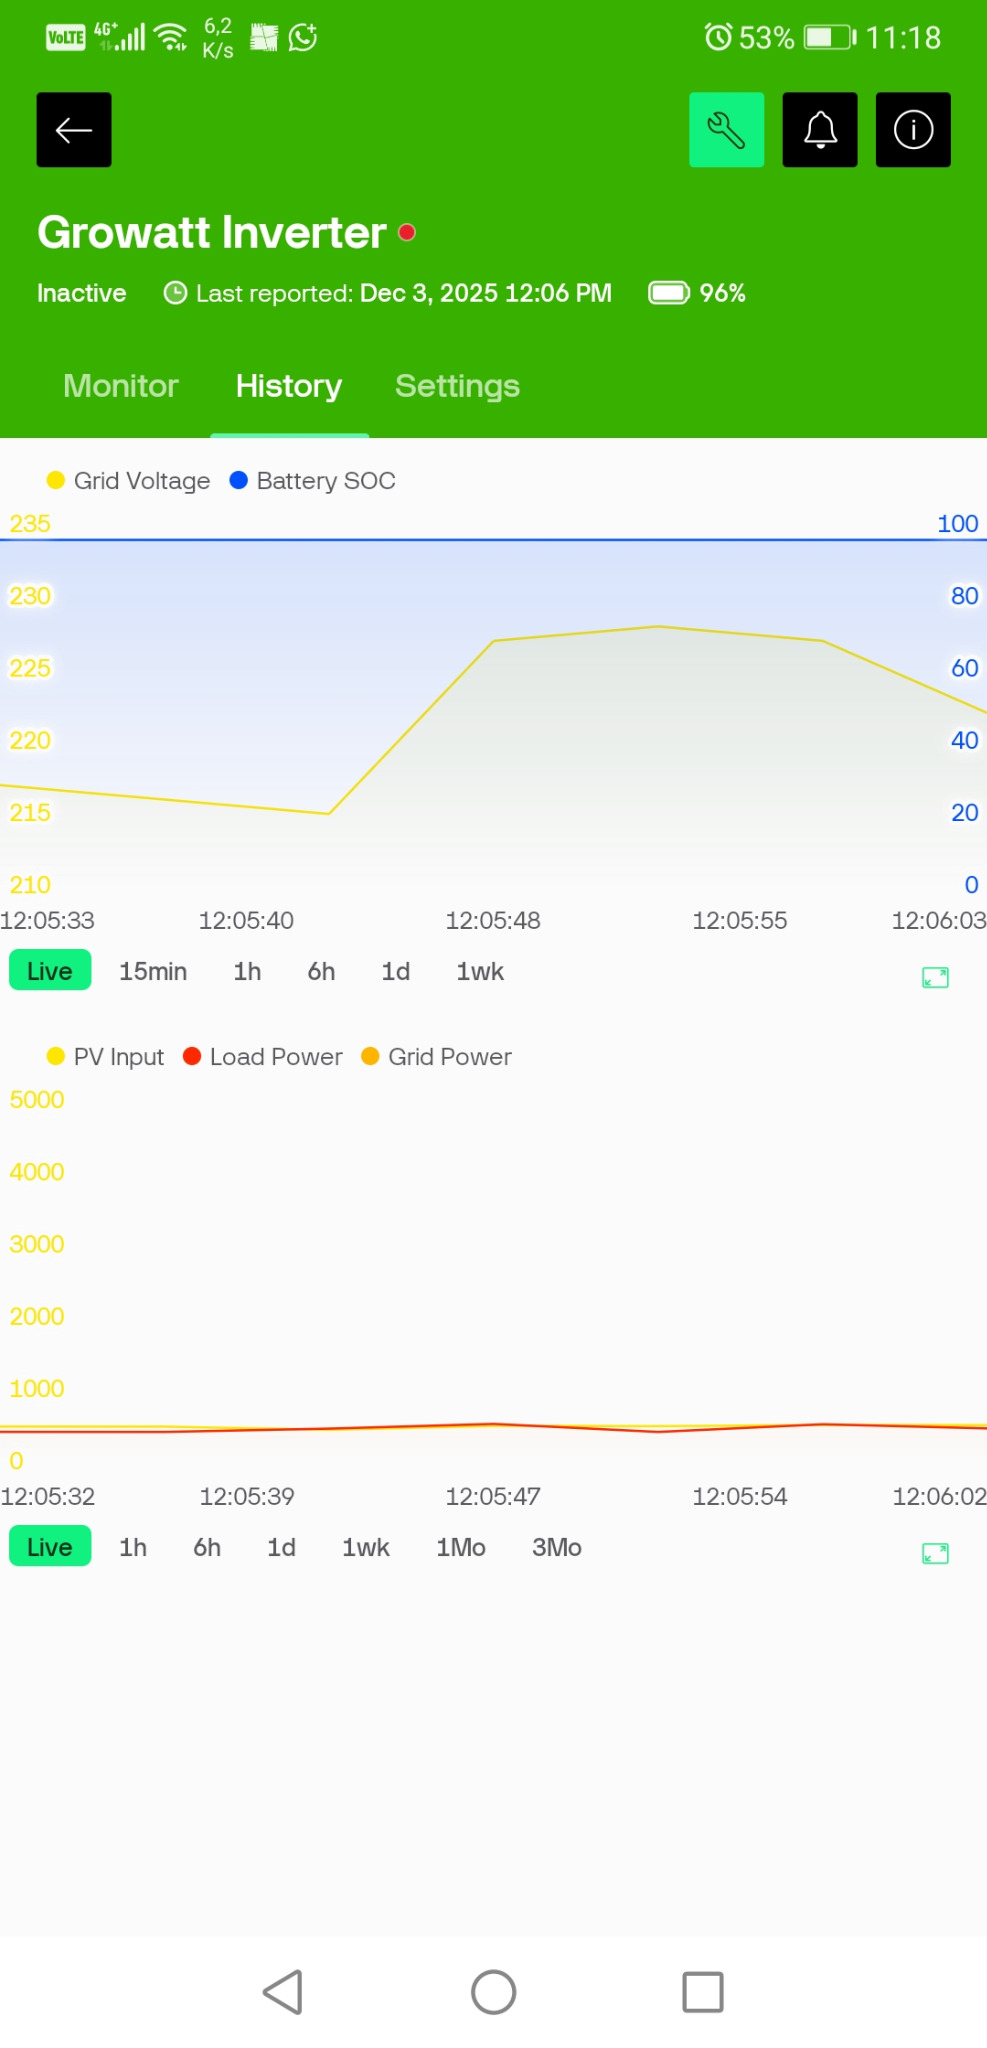Tap the WhatsApp status bar icon
The width and height of the screenshot is (987, 2048).
point(303,38)
